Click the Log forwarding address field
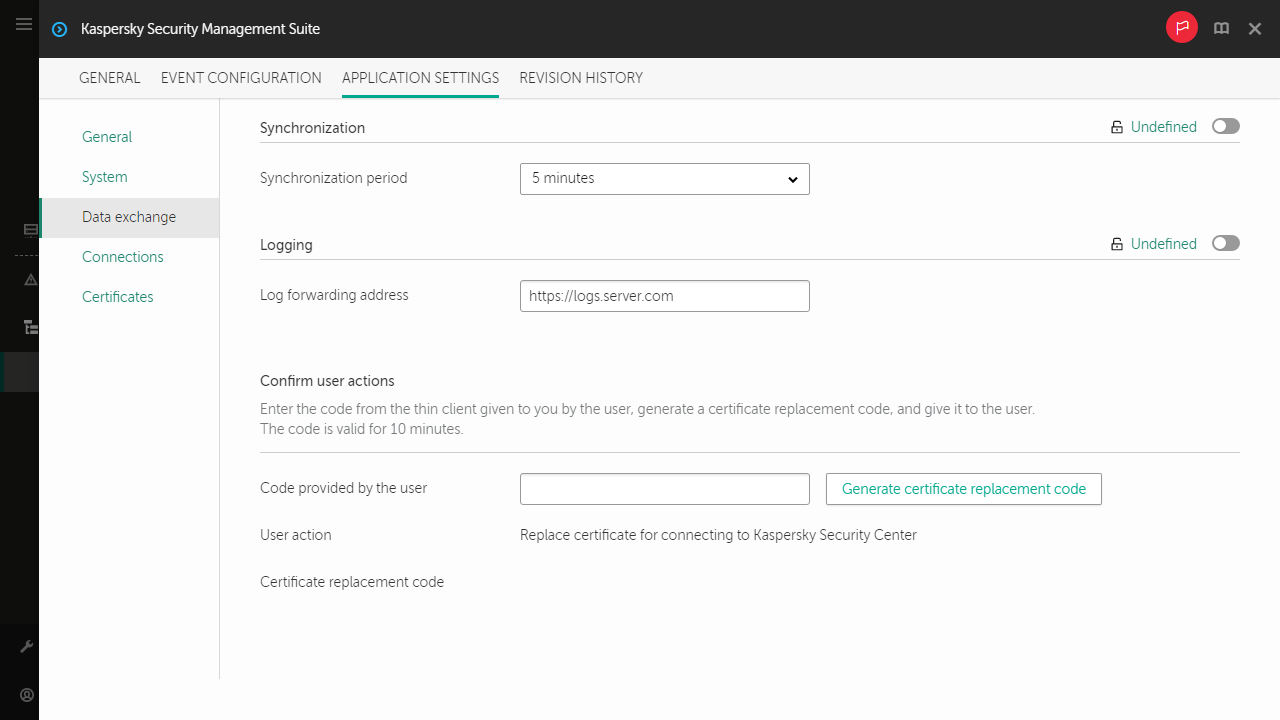The image size is (1280, 720). 664,295
